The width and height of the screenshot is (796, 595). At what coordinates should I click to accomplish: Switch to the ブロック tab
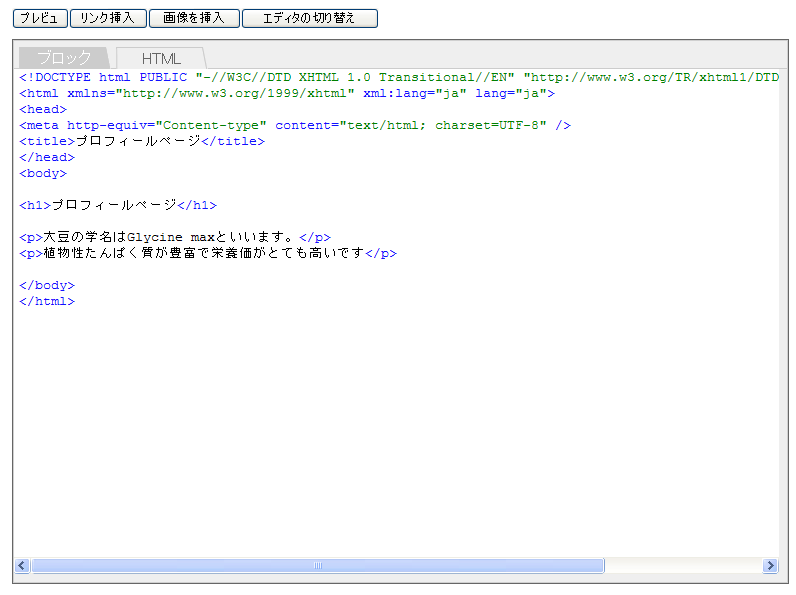[64, 58]
